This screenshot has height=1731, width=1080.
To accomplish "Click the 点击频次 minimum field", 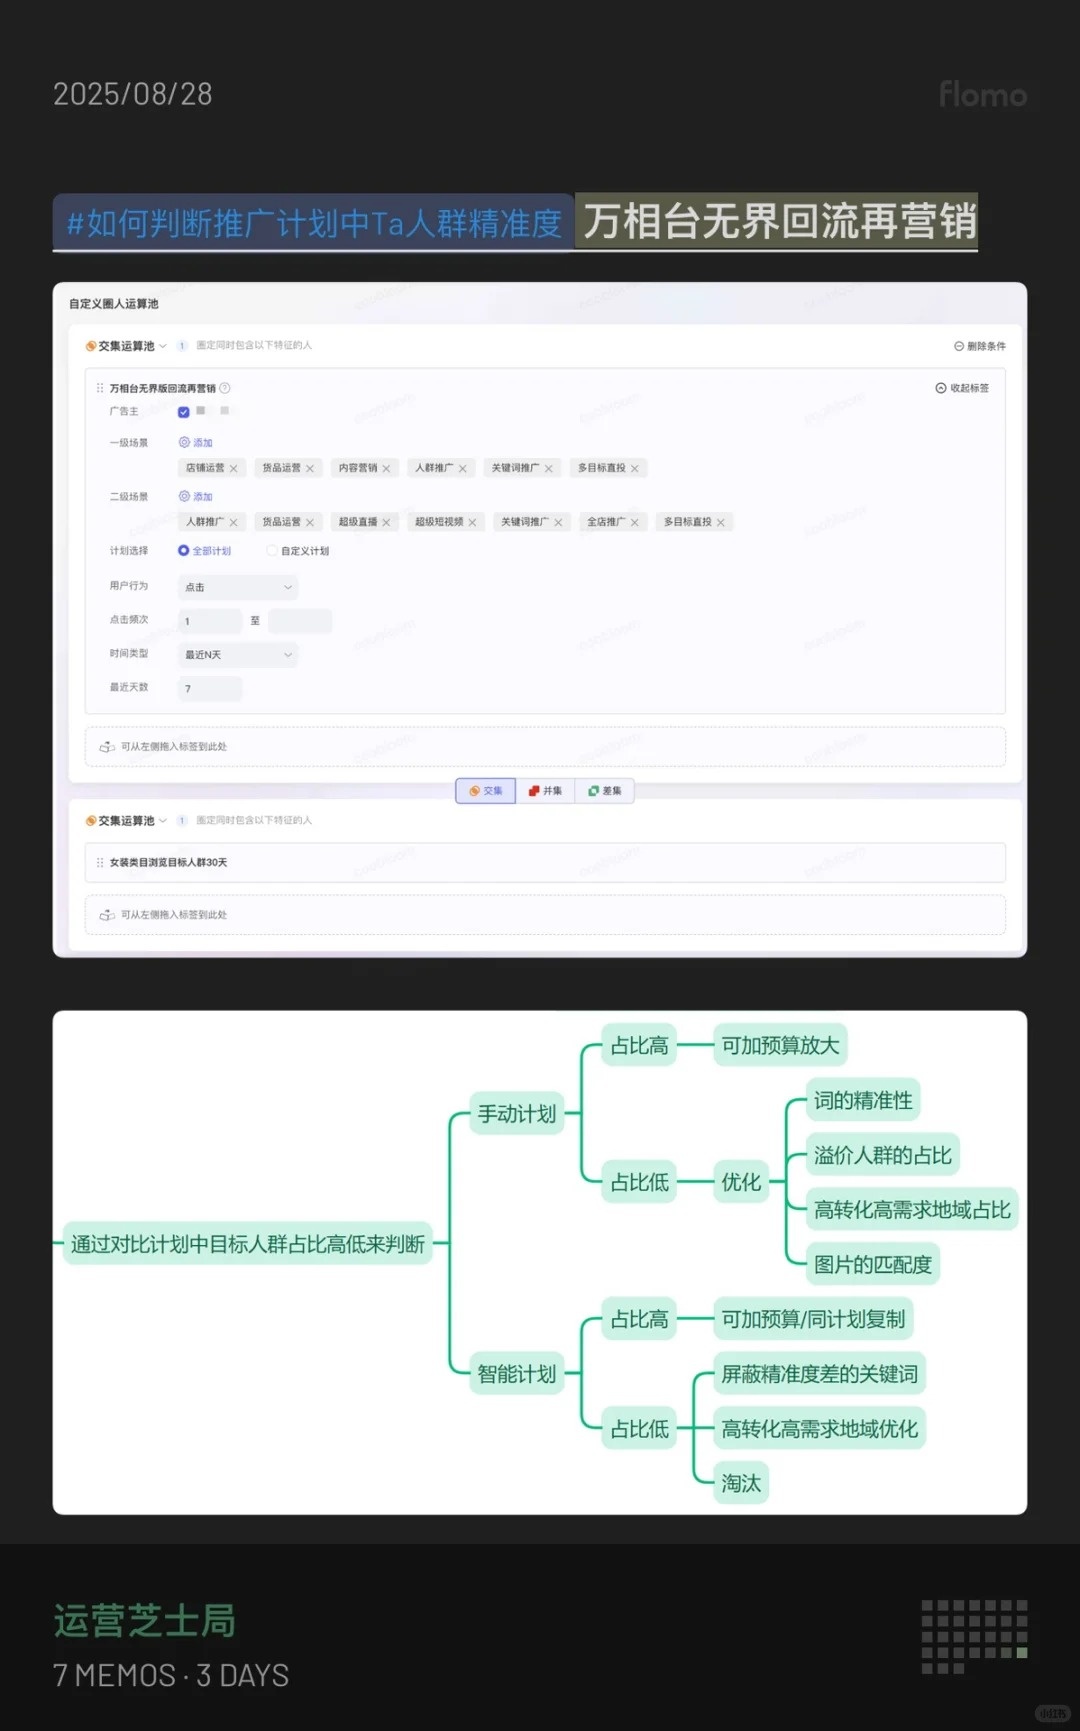I will point(210,621).
